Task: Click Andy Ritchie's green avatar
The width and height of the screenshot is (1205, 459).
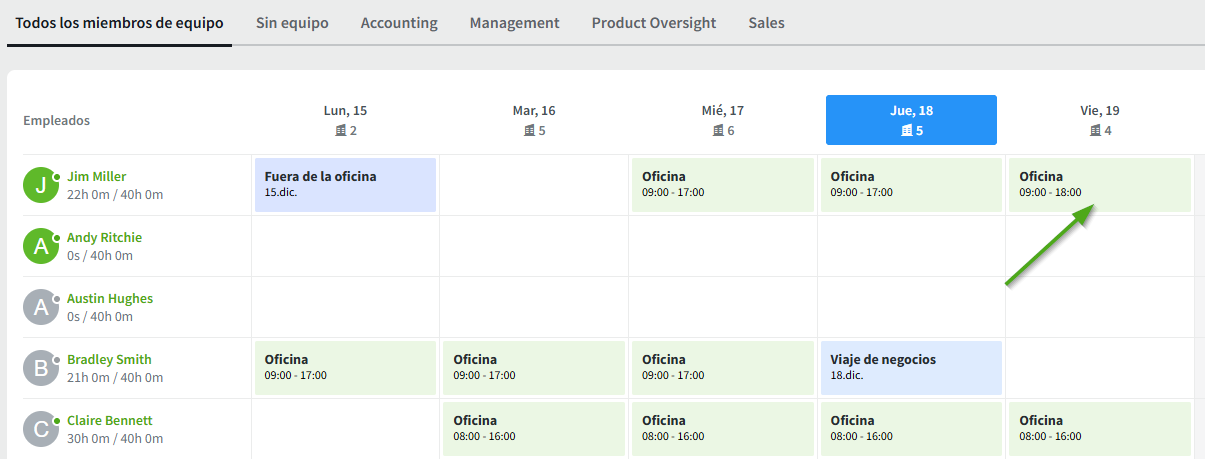Action: pos(41,247)
